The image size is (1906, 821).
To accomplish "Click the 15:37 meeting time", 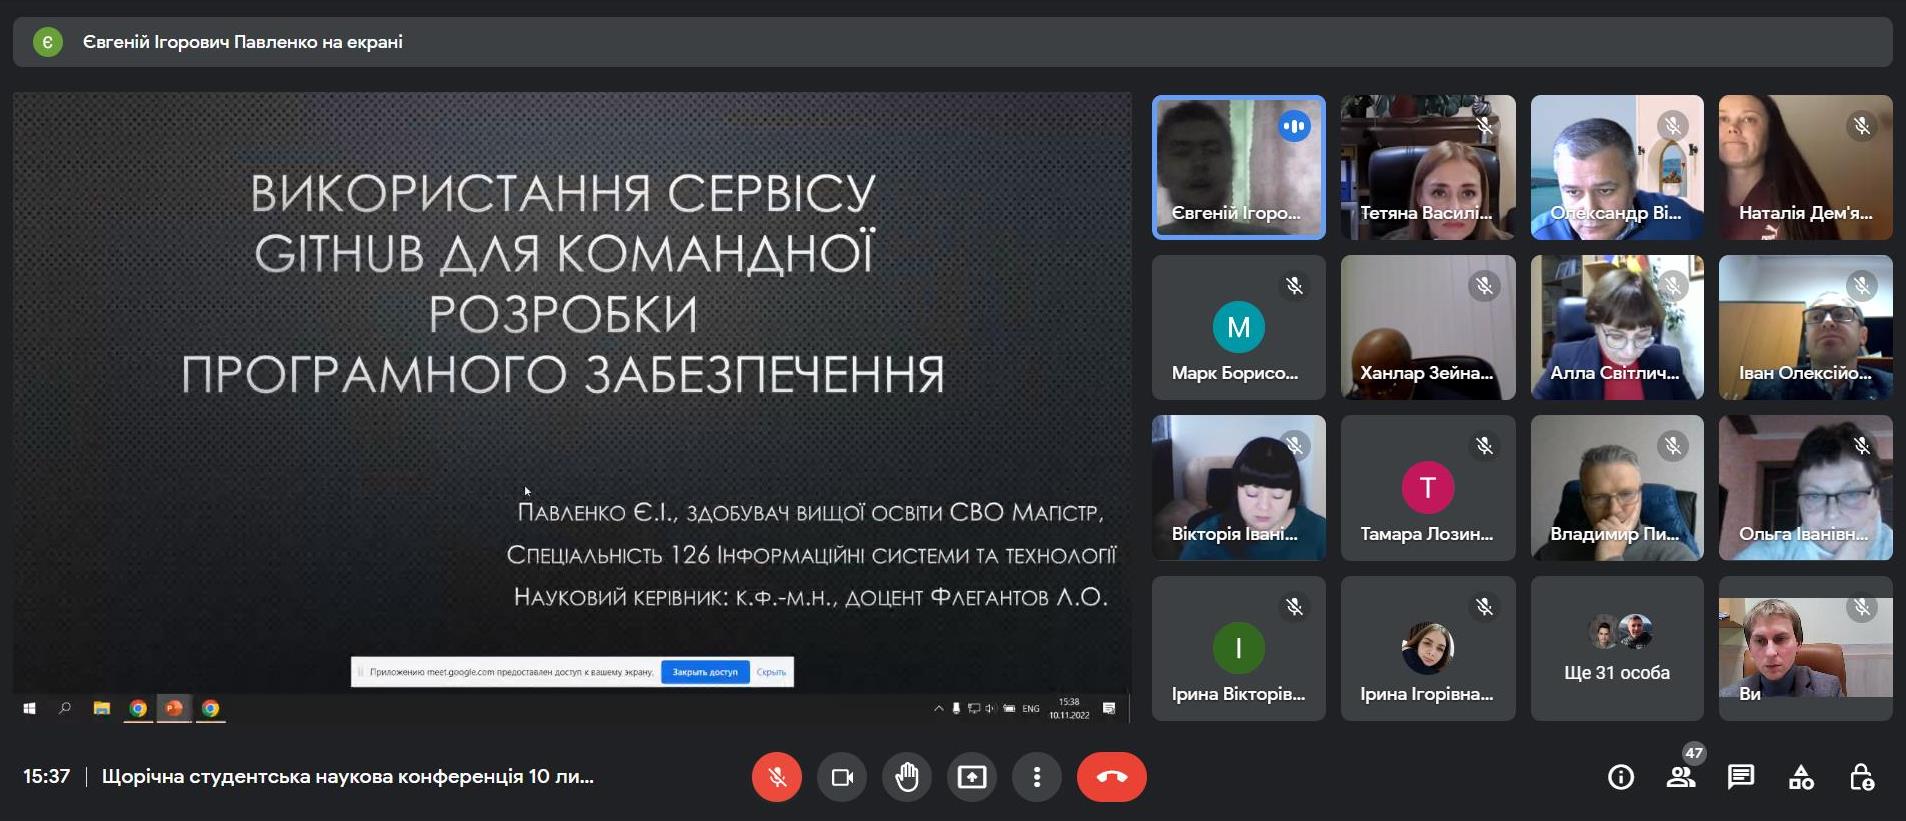I will click(47, 776).
